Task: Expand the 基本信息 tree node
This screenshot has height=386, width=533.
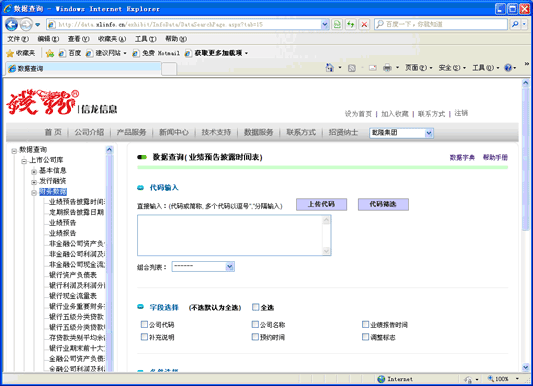Action: [34, 172]
